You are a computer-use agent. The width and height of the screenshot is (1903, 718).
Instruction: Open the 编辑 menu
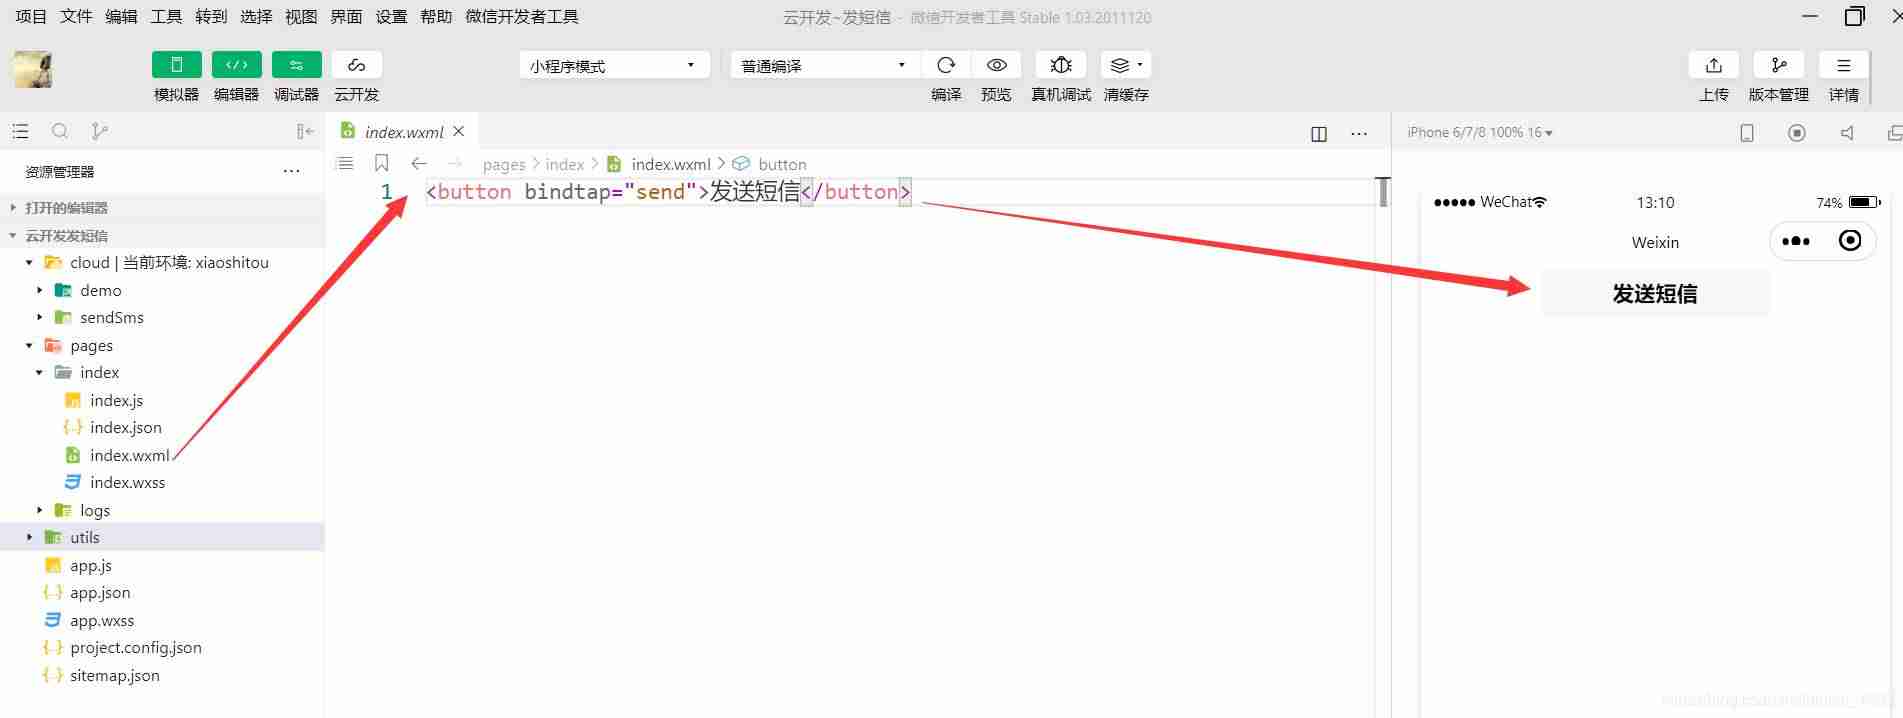(121, 17)
